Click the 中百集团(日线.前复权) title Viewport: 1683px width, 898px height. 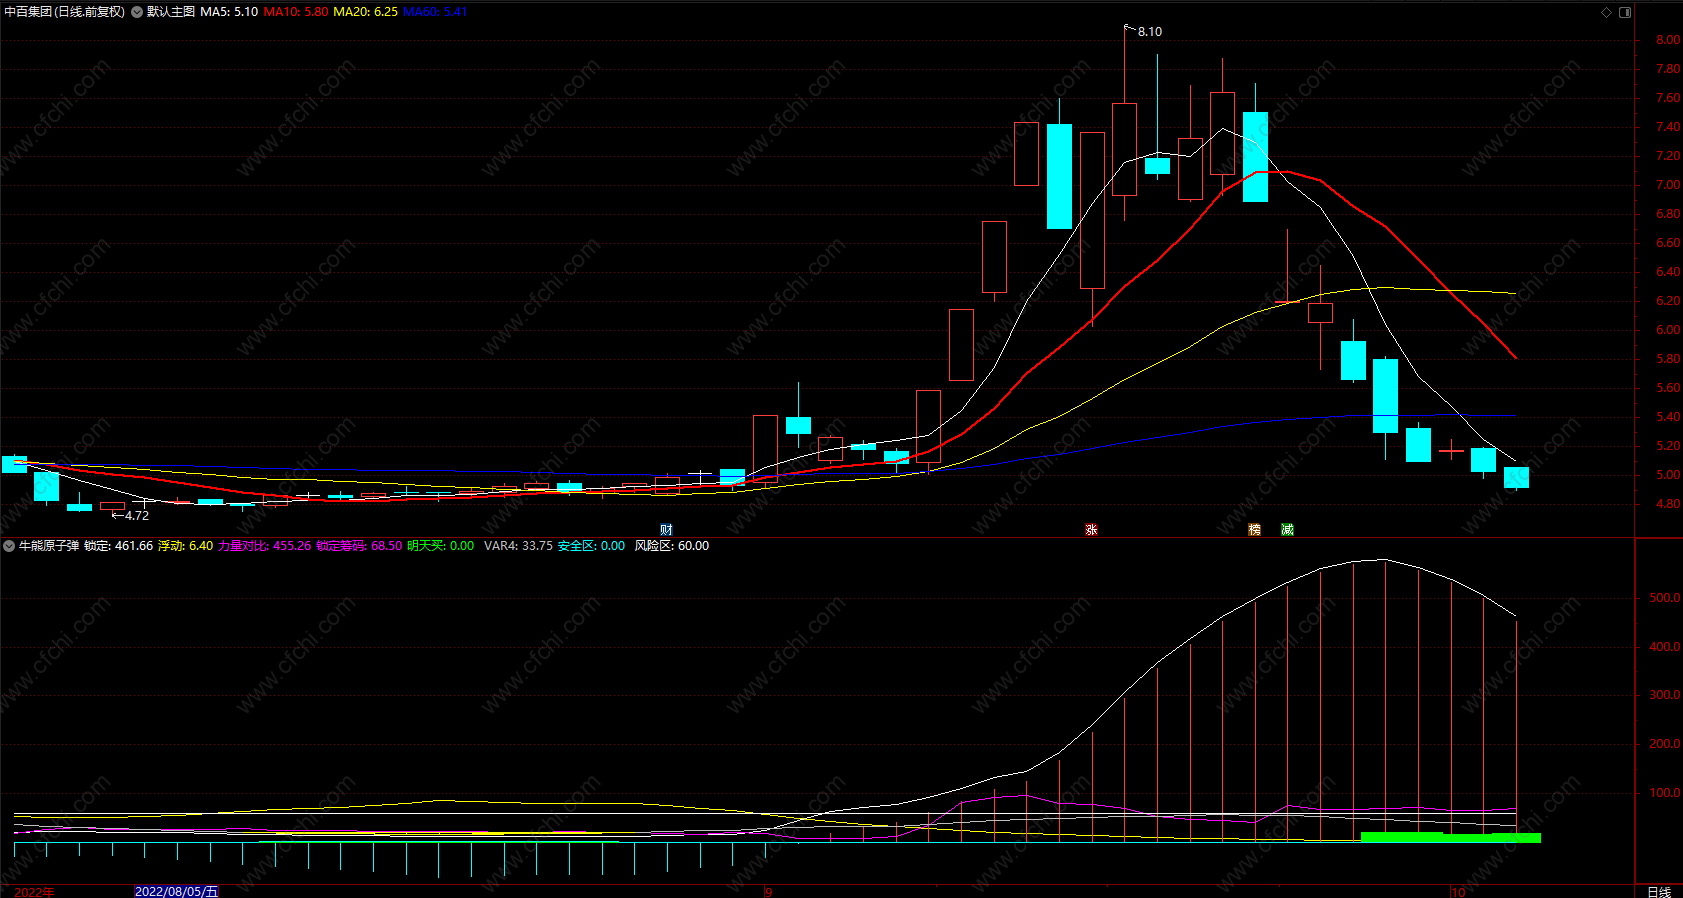[x=65, y=12]
